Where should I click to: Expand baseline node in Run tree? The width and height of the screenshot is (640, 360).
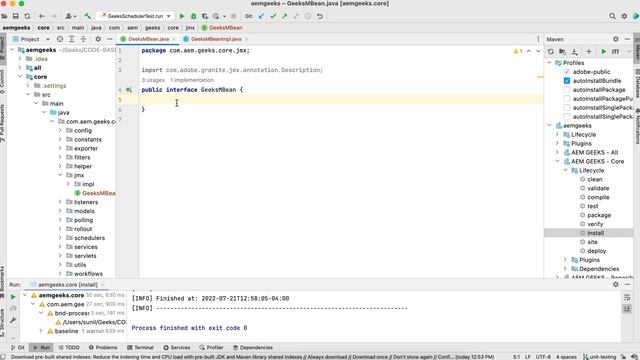point(41,331)
